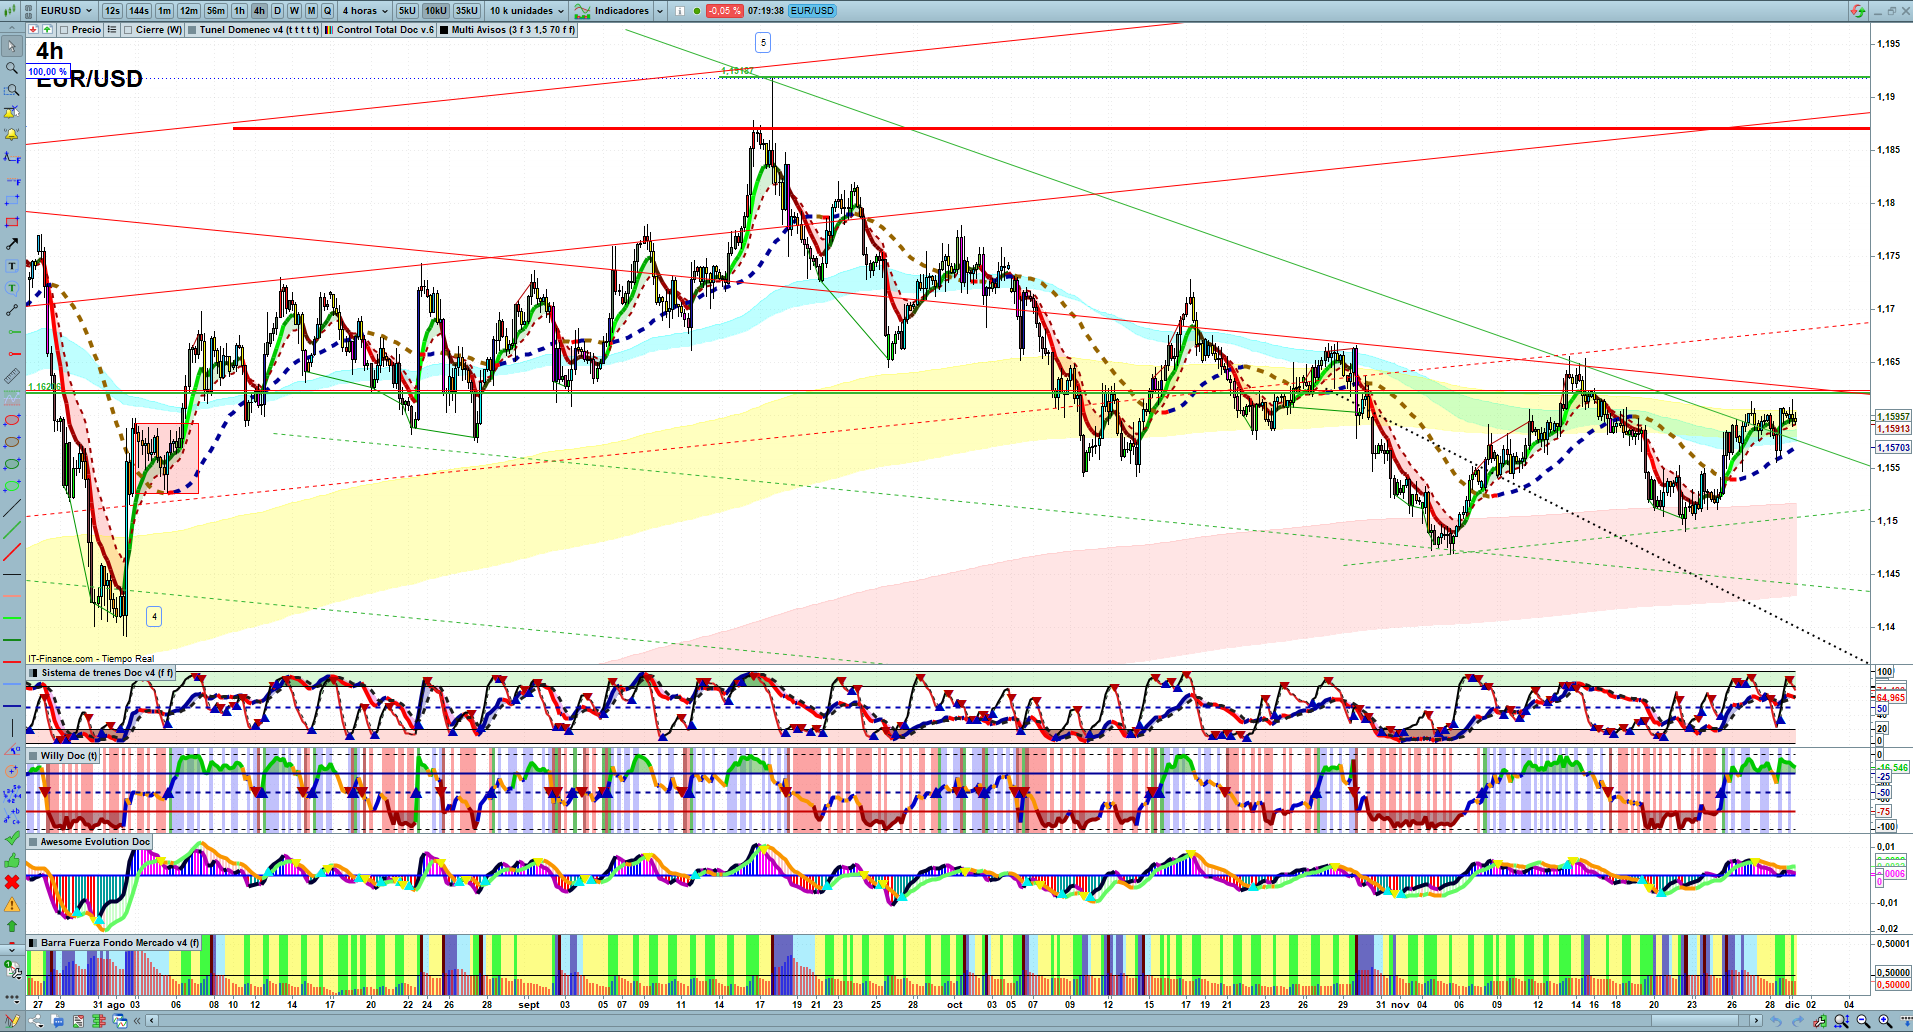1913x1032 pixels.
Task: Select the alert bell tool
Action: (12, 134)
